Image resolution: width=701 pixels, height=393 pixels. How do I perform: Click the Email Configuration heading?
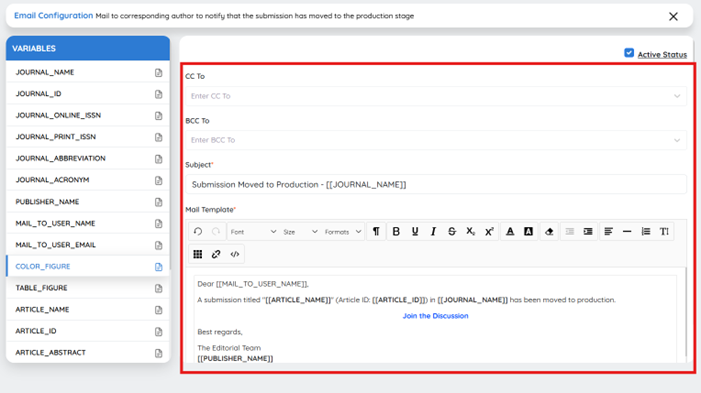tap(54, 16)
